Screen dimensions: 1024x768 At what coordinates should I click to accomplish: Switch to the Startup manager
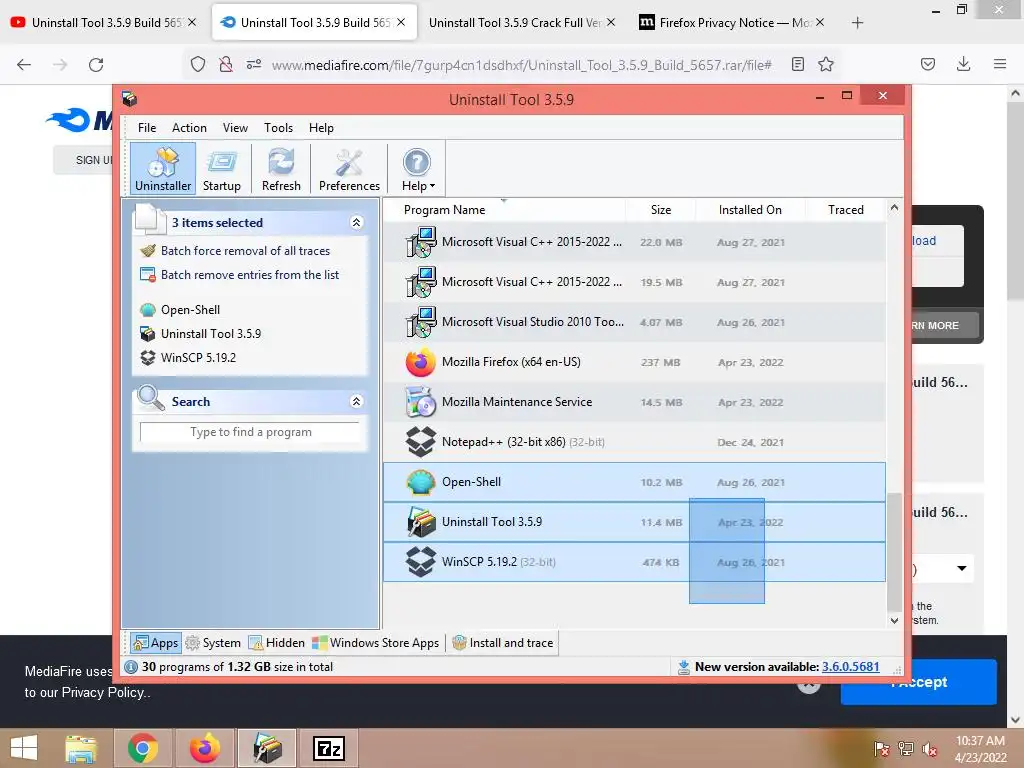coord(221,168)
